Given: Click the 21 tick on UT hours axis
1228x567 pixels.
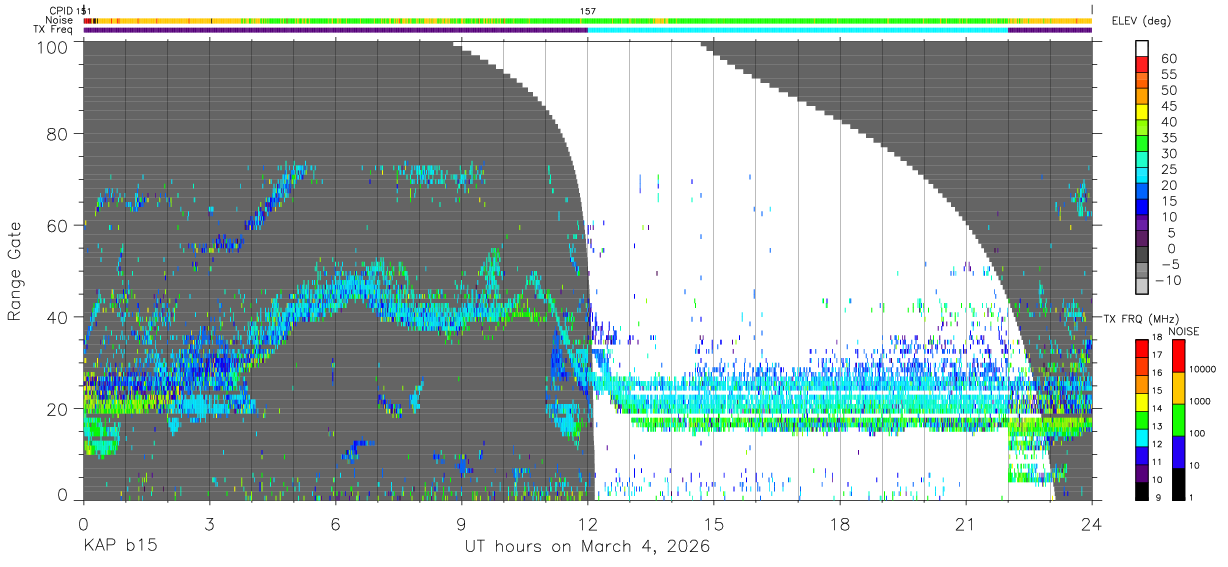Looking at the screenshot, I should (x=966, y=523).
